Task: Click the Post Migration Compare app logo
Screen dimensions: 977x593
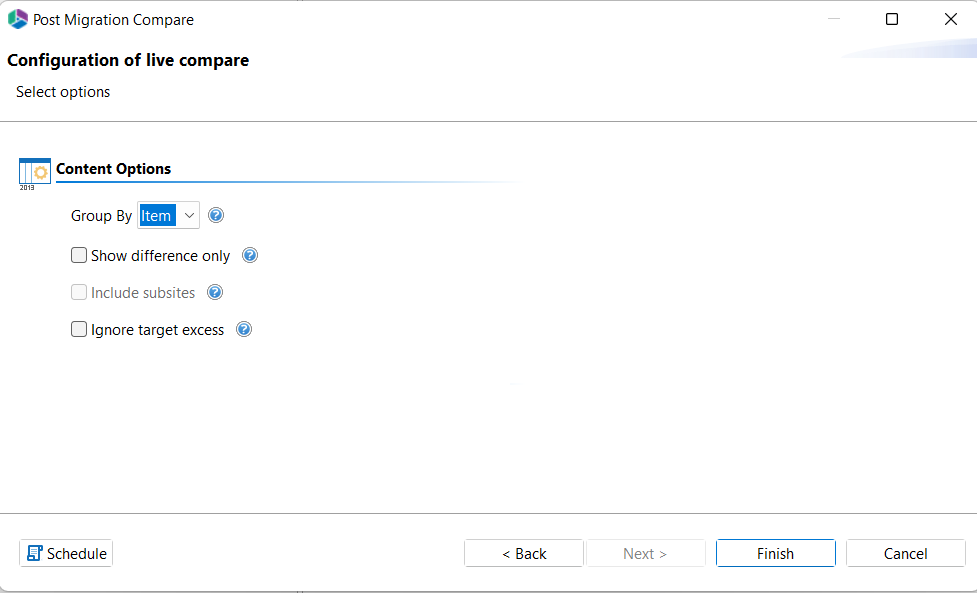Action: pyautogui.click(x=16, y=18)
